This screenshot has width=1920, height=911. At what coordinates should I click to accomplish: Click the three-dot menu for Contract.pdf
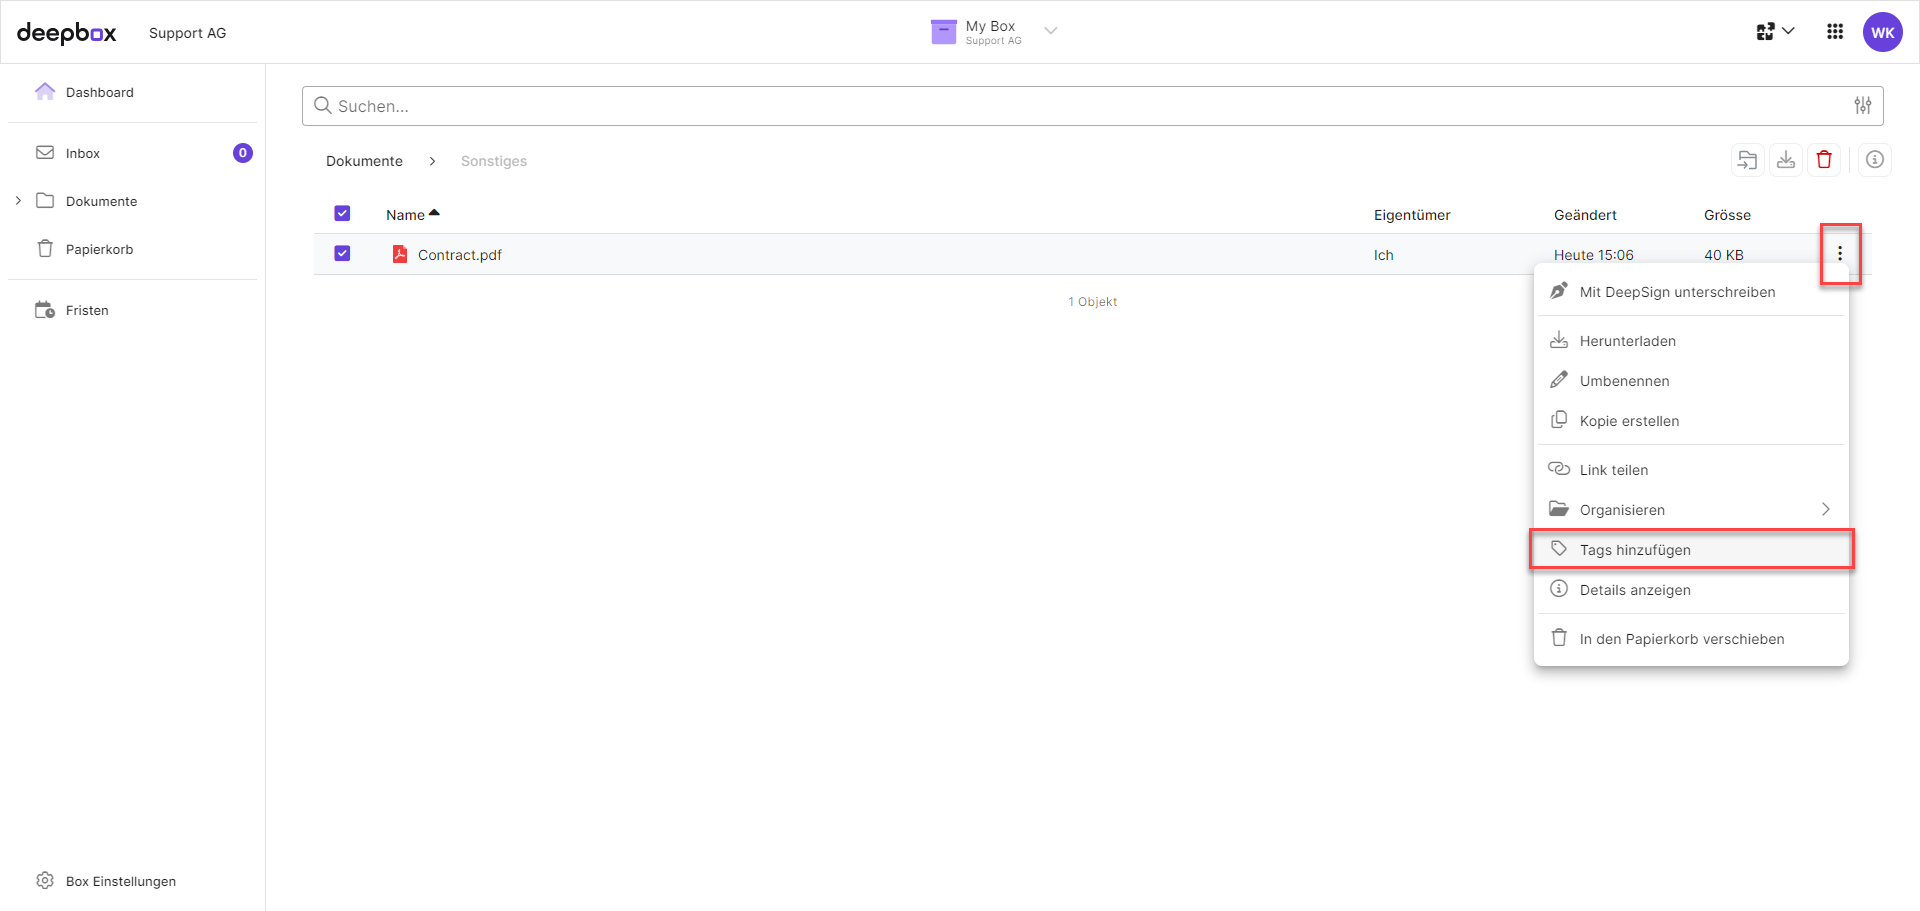tap(1840, 254)
